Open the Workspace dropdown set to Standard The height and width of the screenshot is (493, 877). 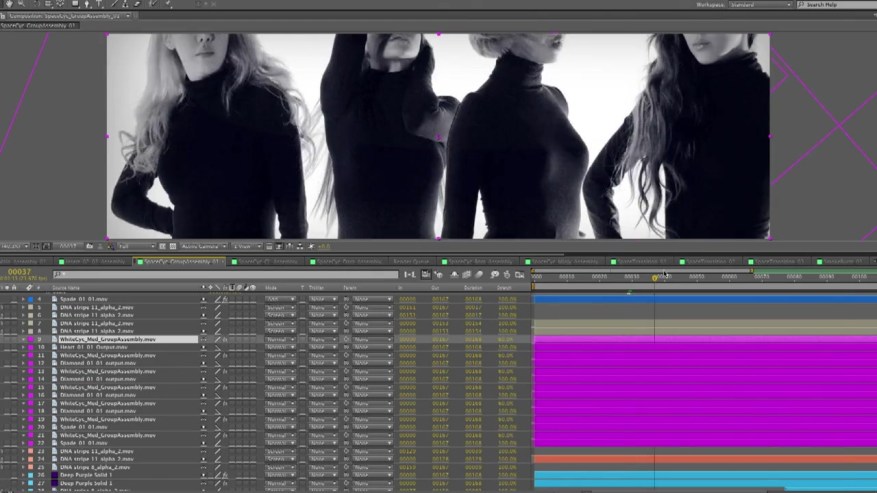click(x=759, y=5)
